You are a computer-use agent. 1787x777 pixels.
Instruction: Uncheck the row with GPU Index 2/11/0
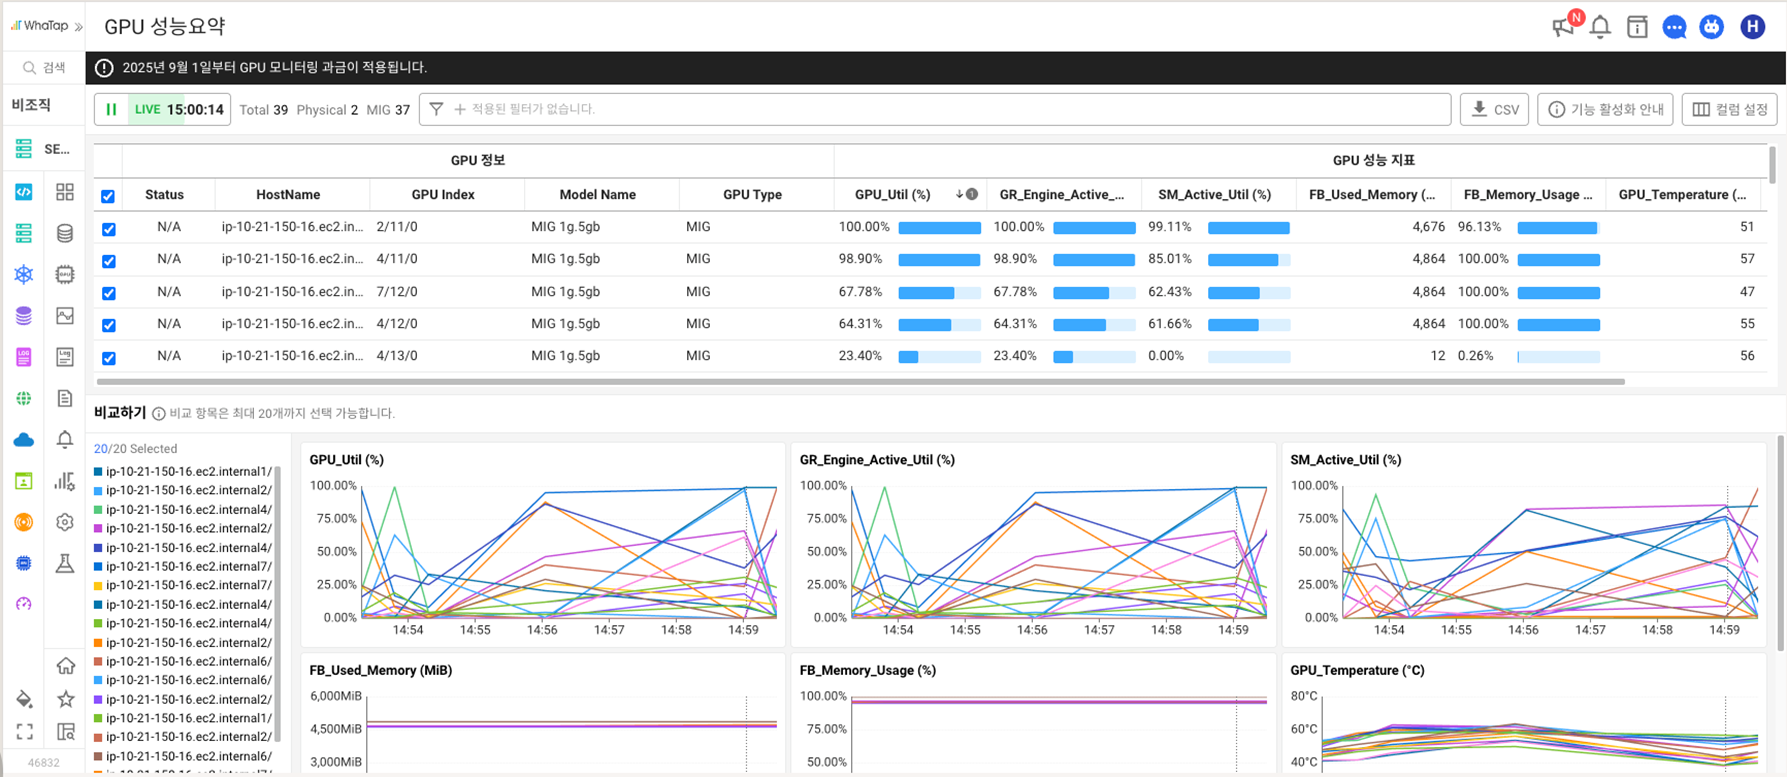tap(108, 229)
